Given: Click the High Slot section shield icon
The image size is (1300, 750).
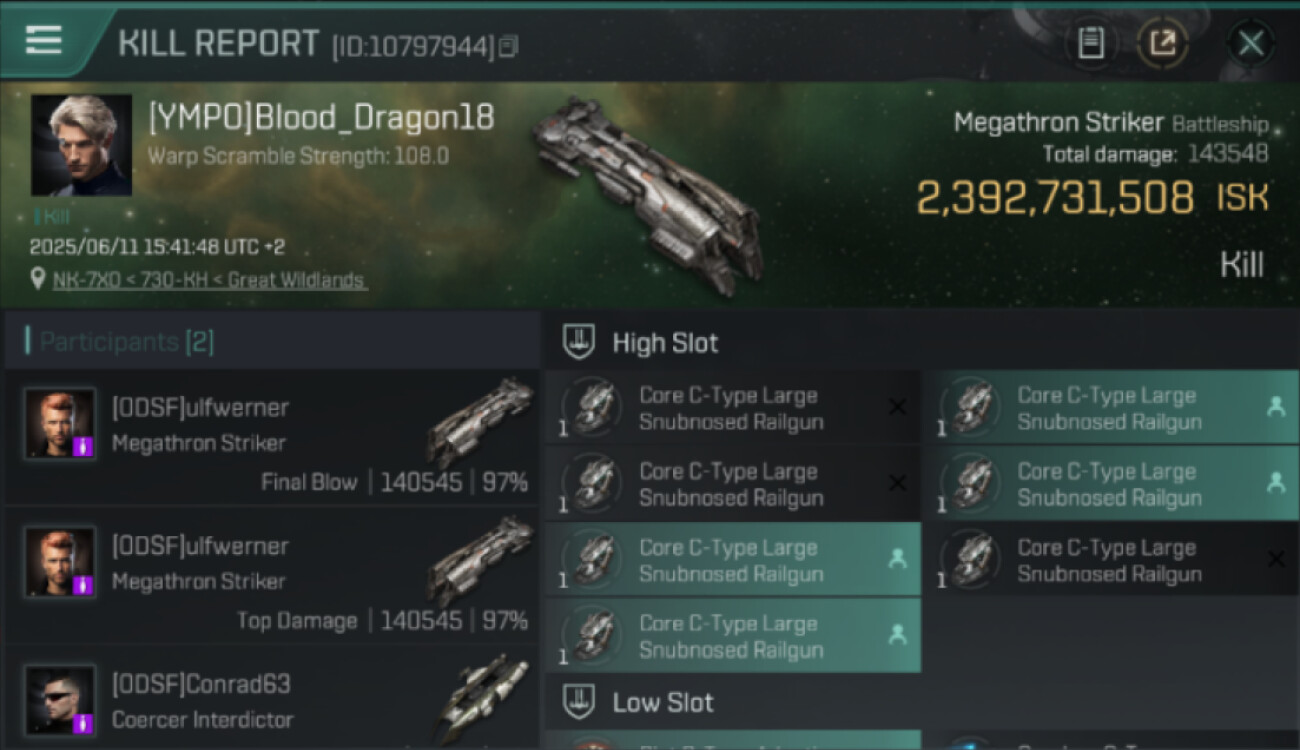Looking at the screenshot, I should click(x=580, y=342).
